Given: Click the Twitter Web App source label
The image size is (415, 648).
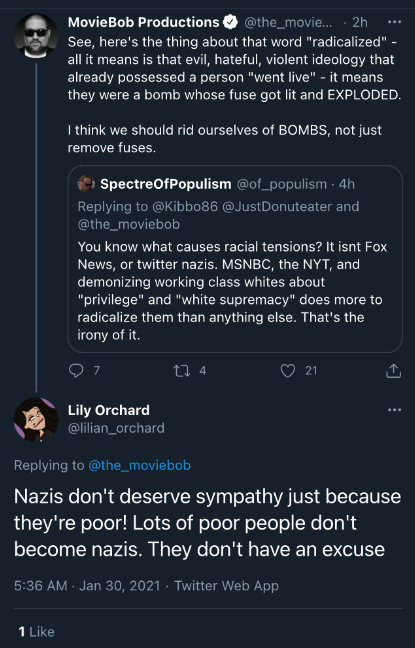Looking at the screenshot, I should pyautogui.click(x=226, y=586).
